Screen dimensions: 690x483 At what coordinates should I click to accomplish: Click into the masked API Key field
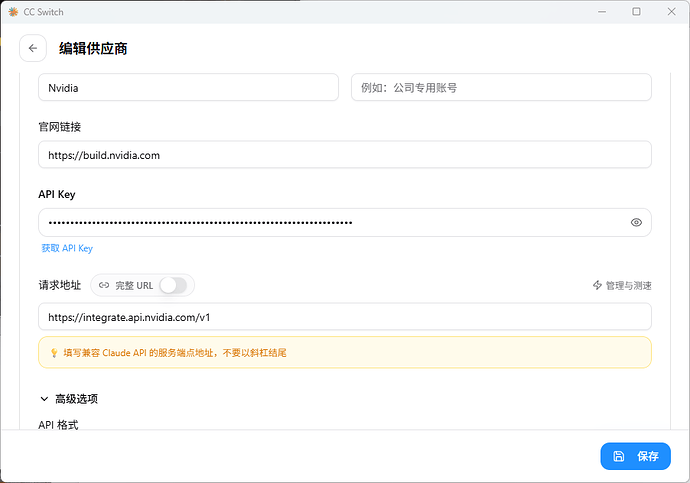[x=345, y=223]
